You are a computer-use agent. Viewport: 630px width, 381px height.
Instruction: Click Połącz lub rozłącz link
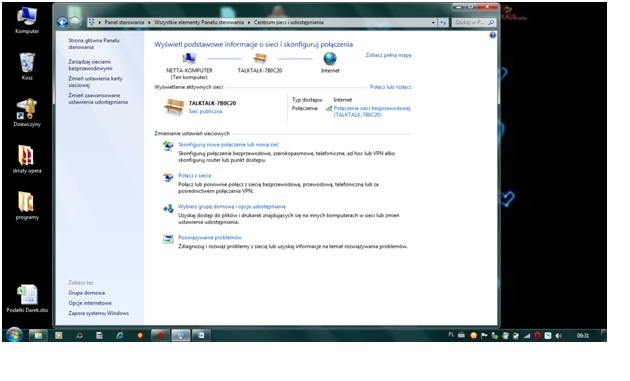[x=391, y=87]
